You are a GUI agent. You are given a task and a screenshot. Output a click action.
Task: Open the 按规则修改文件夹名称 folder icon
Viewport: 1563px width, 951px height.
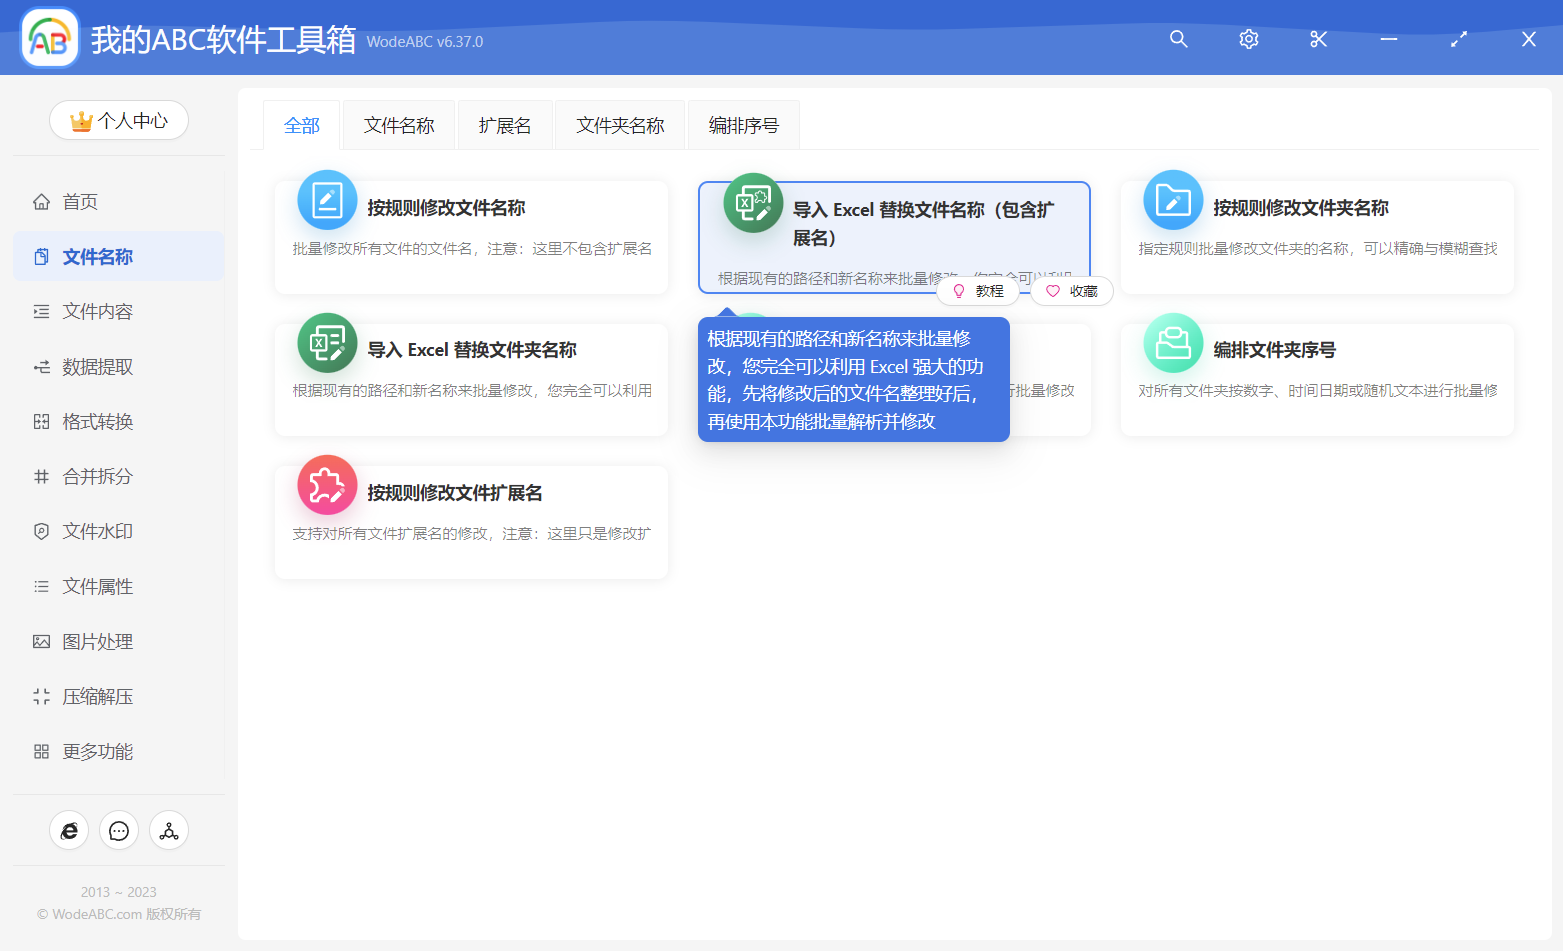[1172, 199]
